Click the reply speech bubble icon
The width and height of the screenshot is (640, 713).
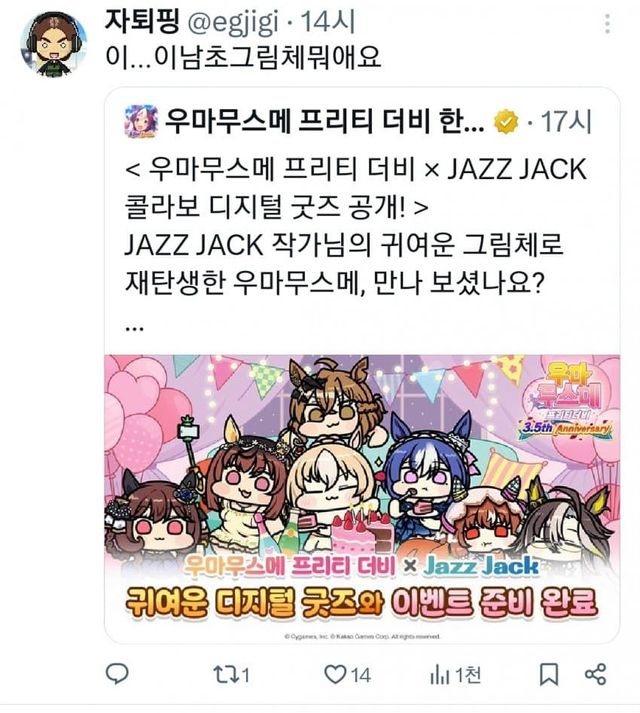pos(117,673)
